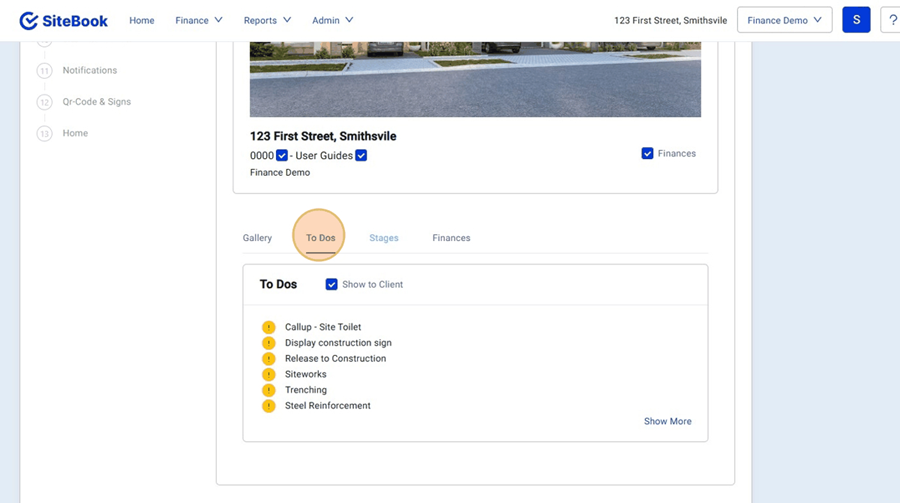This screenshot has height=503, width=900.
Task: Go to Home in top navigation
Action: click(142, 20)
